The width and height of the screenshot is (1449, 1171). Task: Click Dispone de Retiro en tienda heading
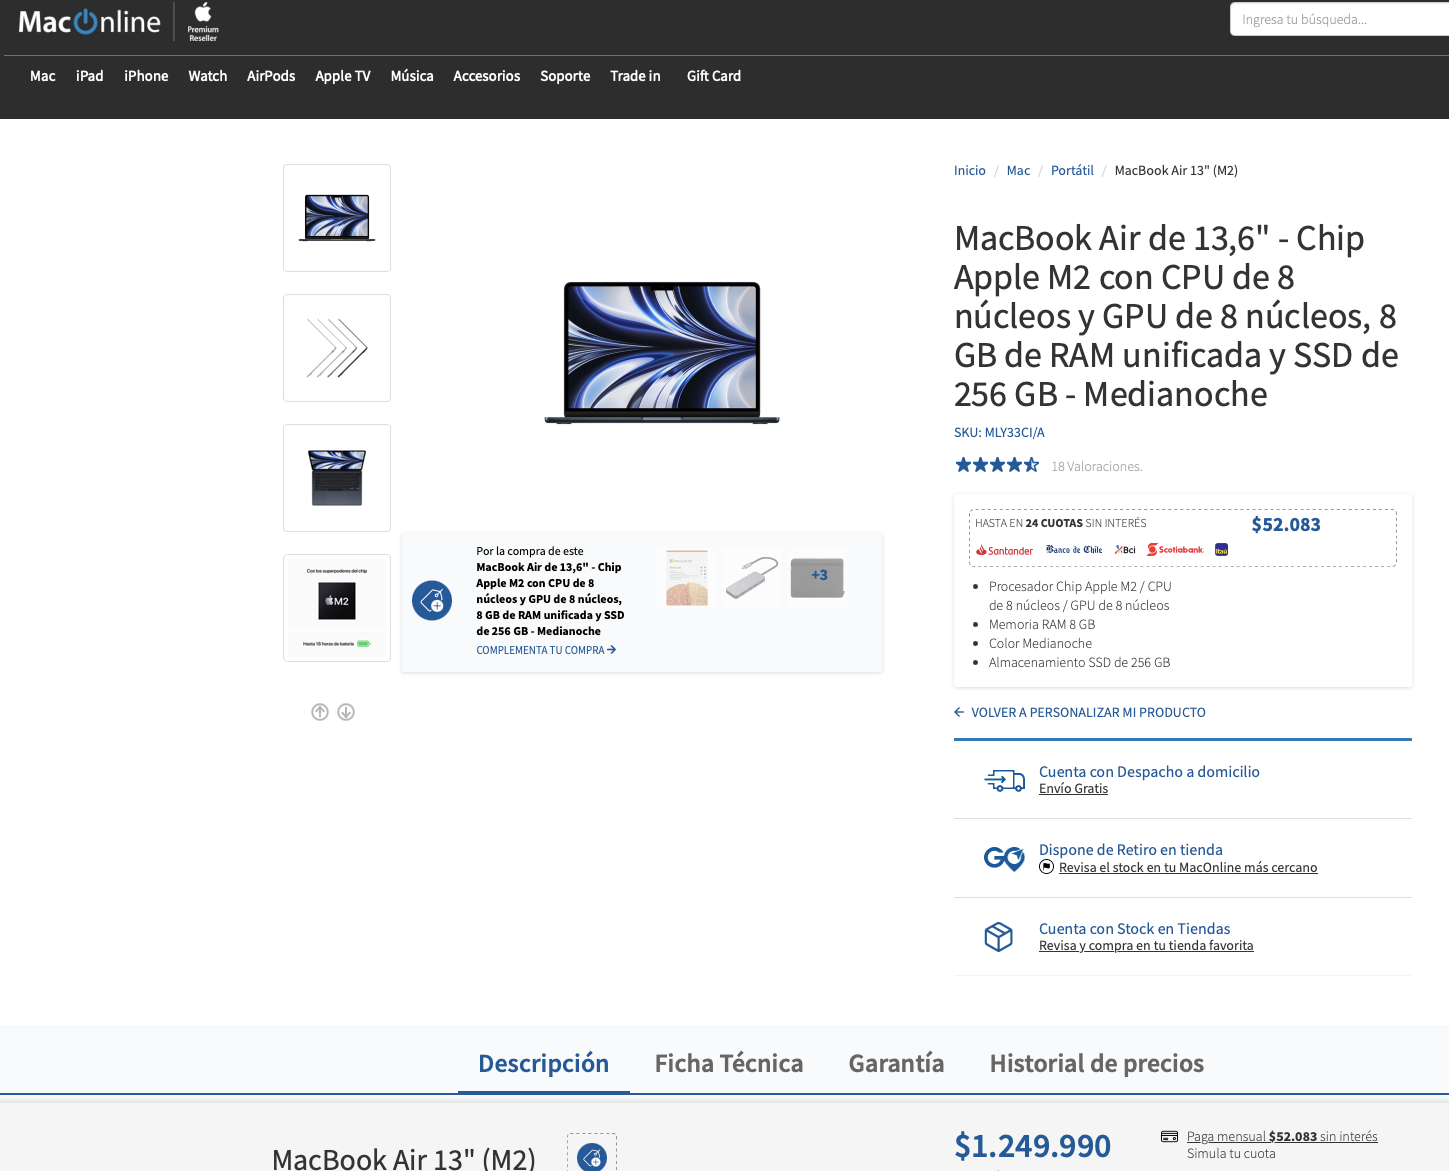tap(1131, 849)
